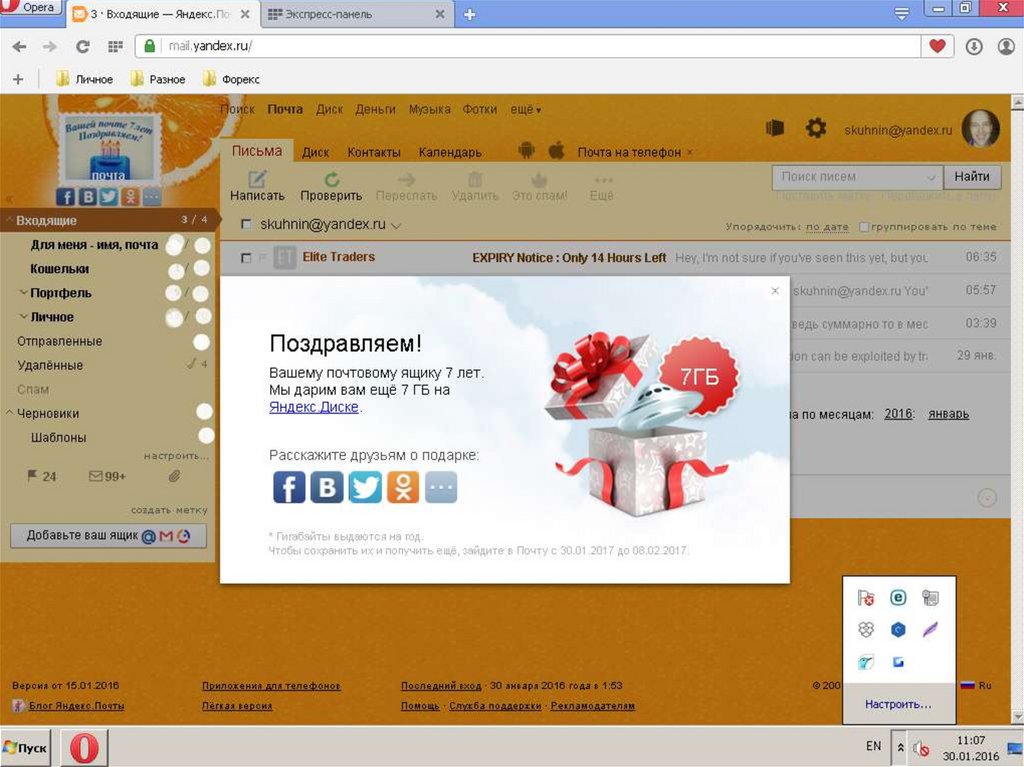Click the user avatar photo
This screenshot has height=767, width=1024.
(980, 128)
